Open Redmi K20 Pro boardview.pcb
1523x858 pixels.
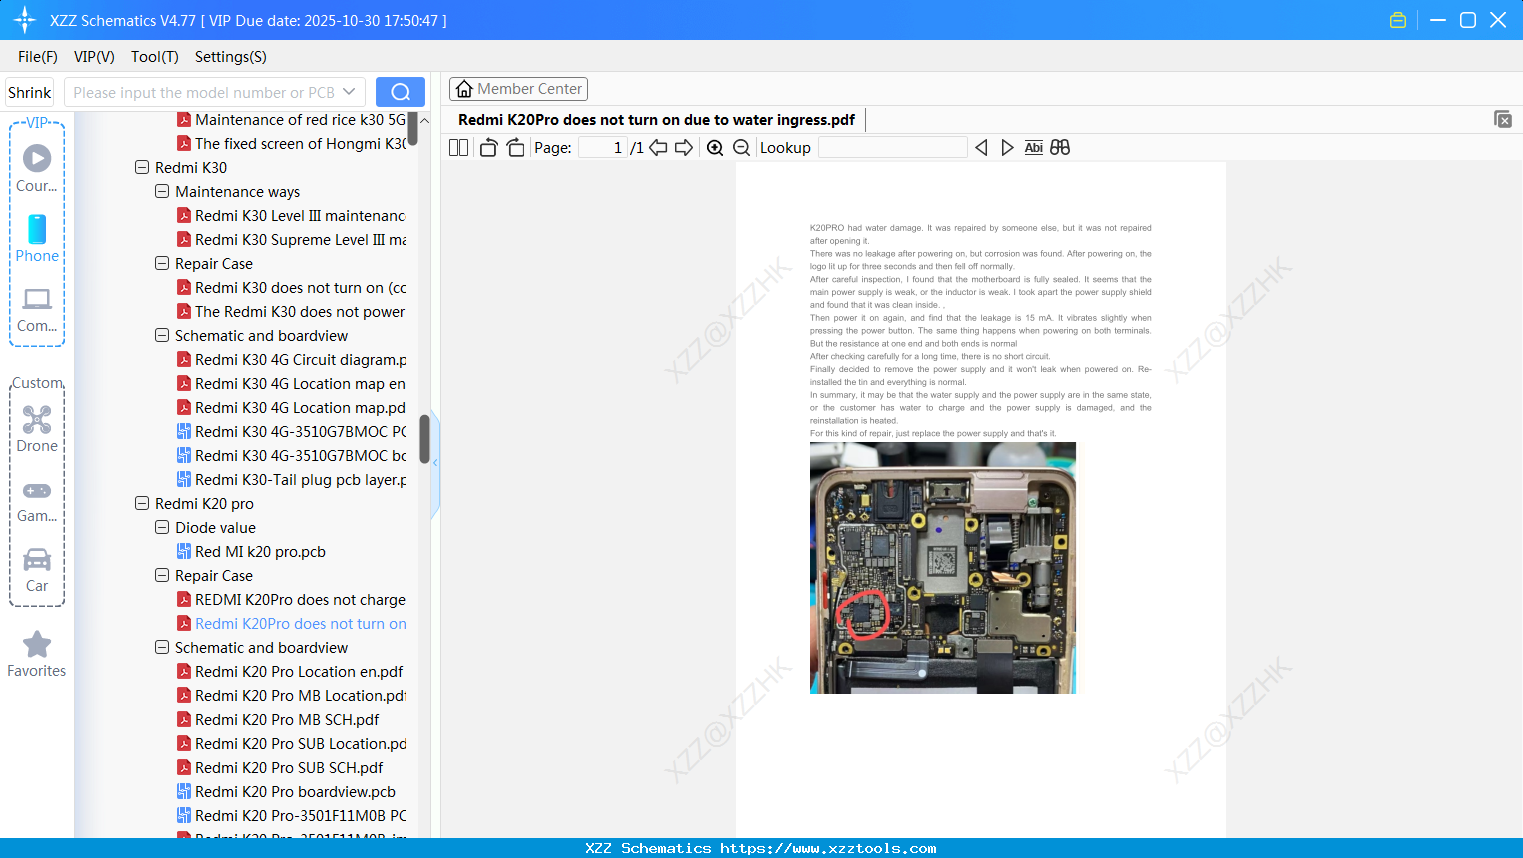[286, 792]
